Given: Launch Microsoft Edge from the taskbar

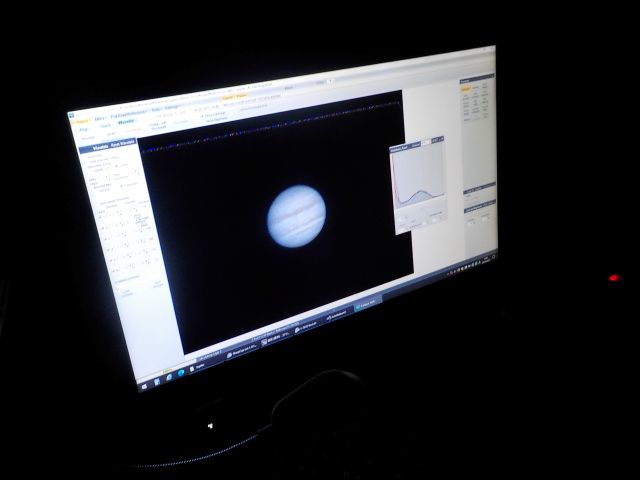Looking at the screenshot, I should (181, 375).
